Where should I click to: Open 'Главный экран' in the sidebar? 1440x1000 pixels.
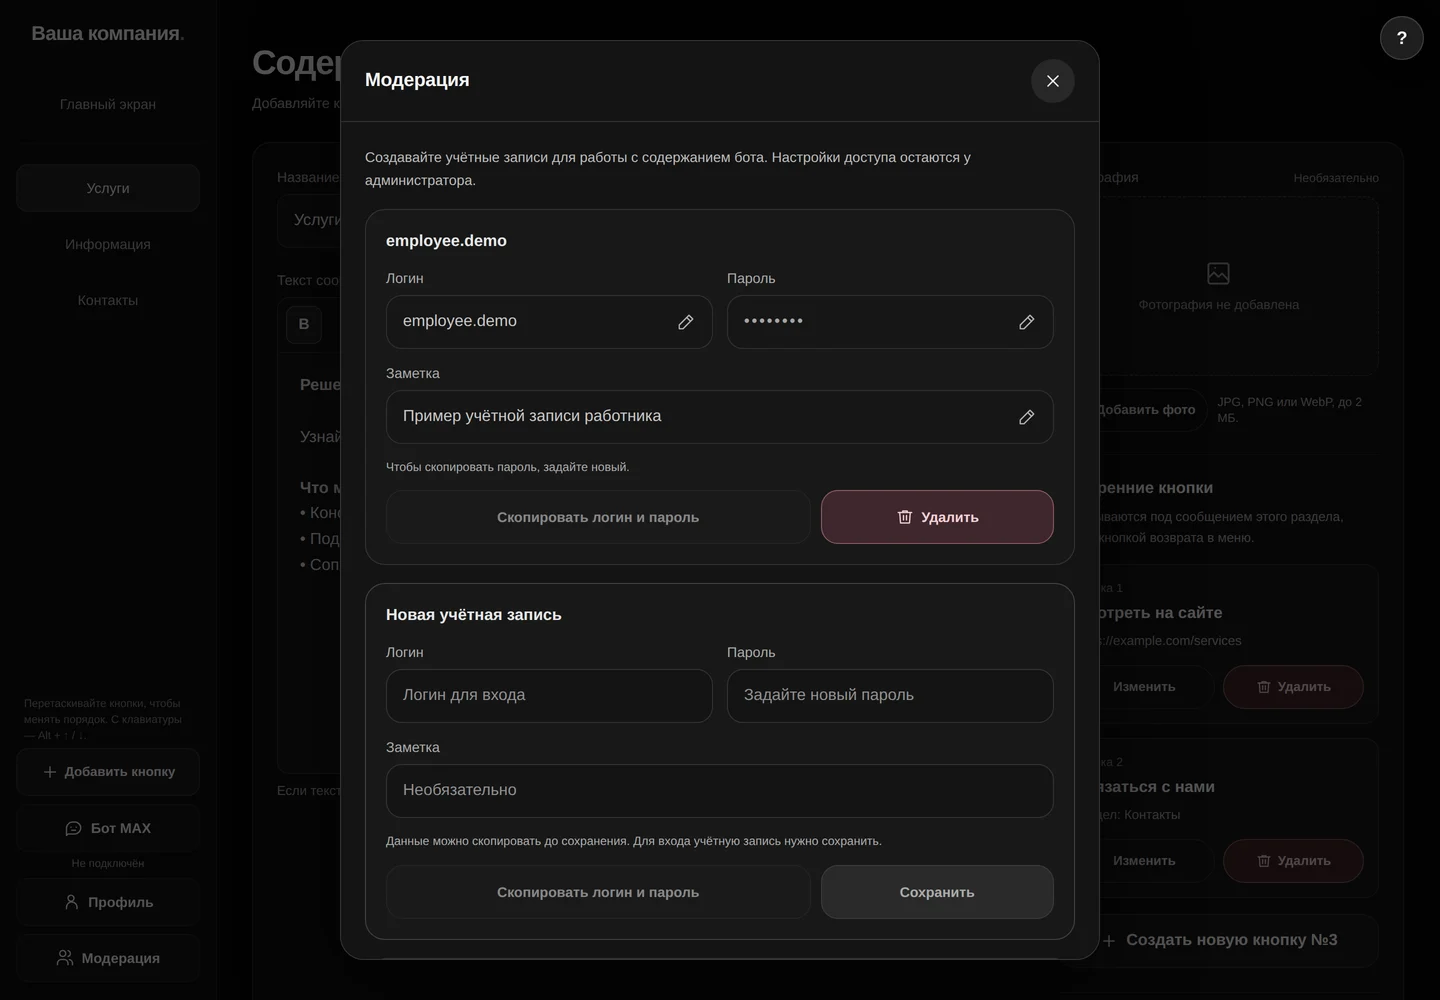108,104
